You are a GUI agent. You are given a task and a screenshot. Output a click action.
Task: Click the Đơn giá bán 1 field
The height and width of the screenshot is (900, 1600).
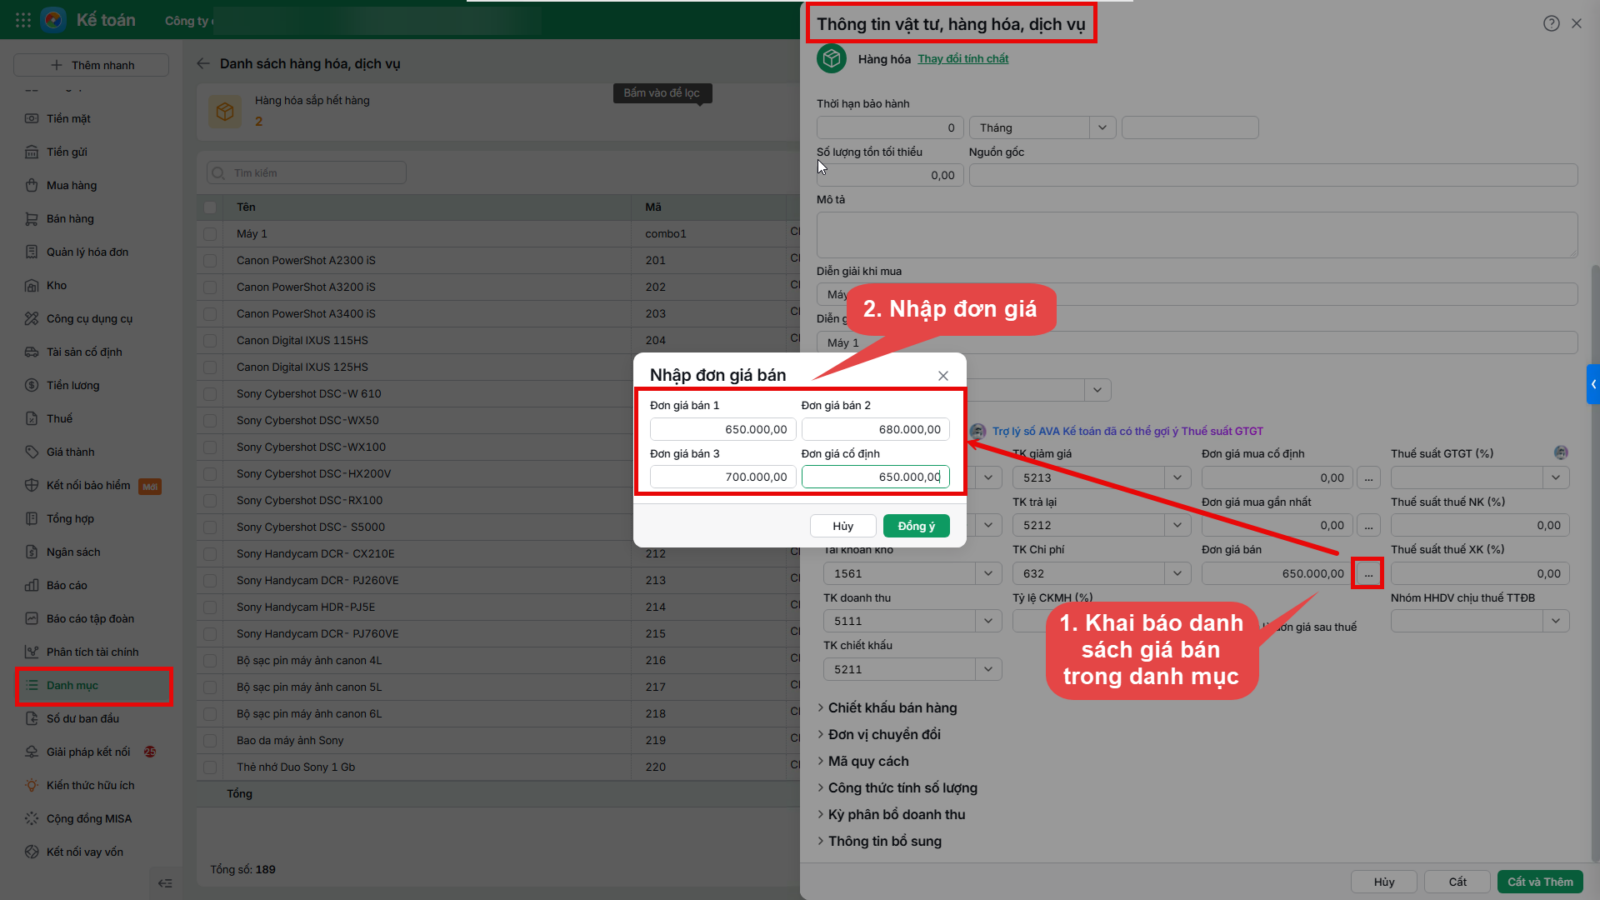(x=723, y=430)
